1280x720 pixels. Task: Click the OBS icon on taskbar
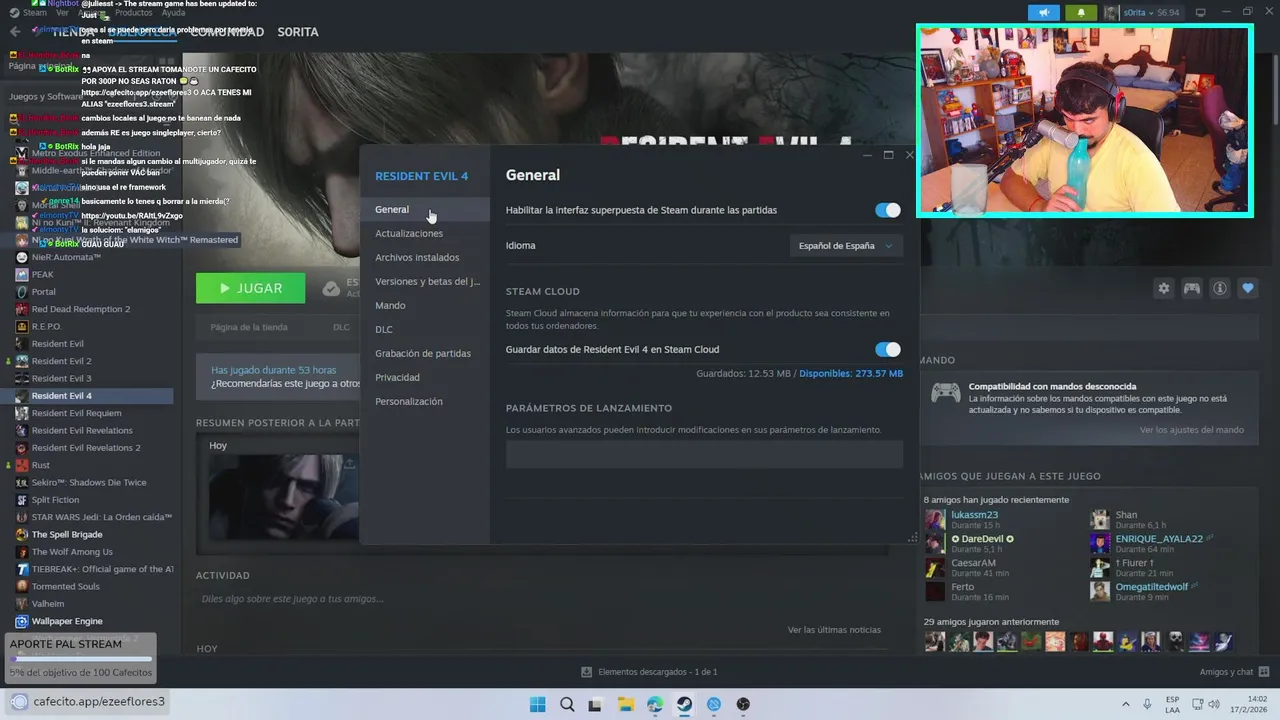pyautogui.click(x=743, y=704)
